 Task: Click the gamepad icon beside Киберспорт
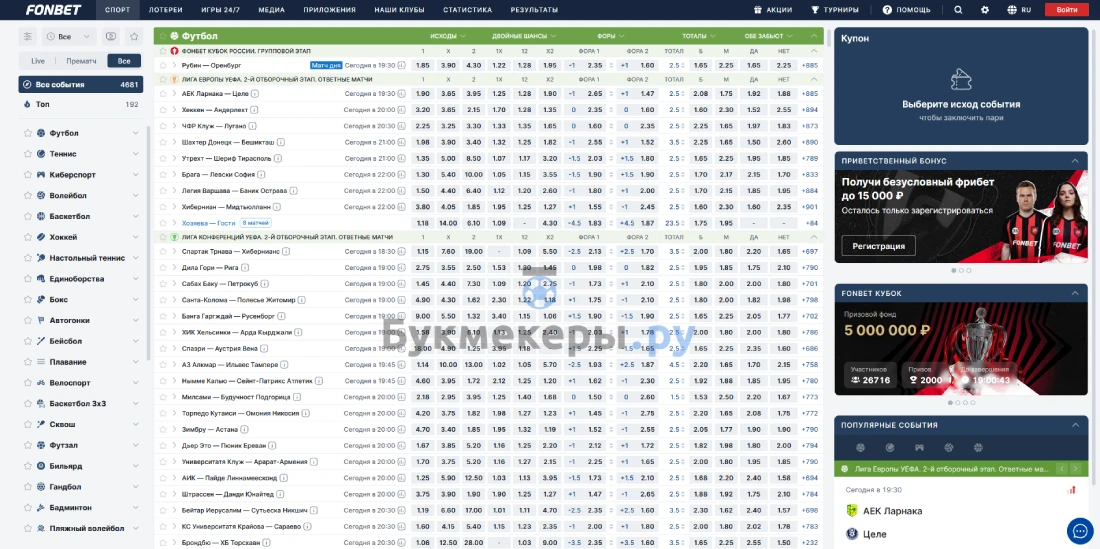pyautogui.click(x=41, y=175)
